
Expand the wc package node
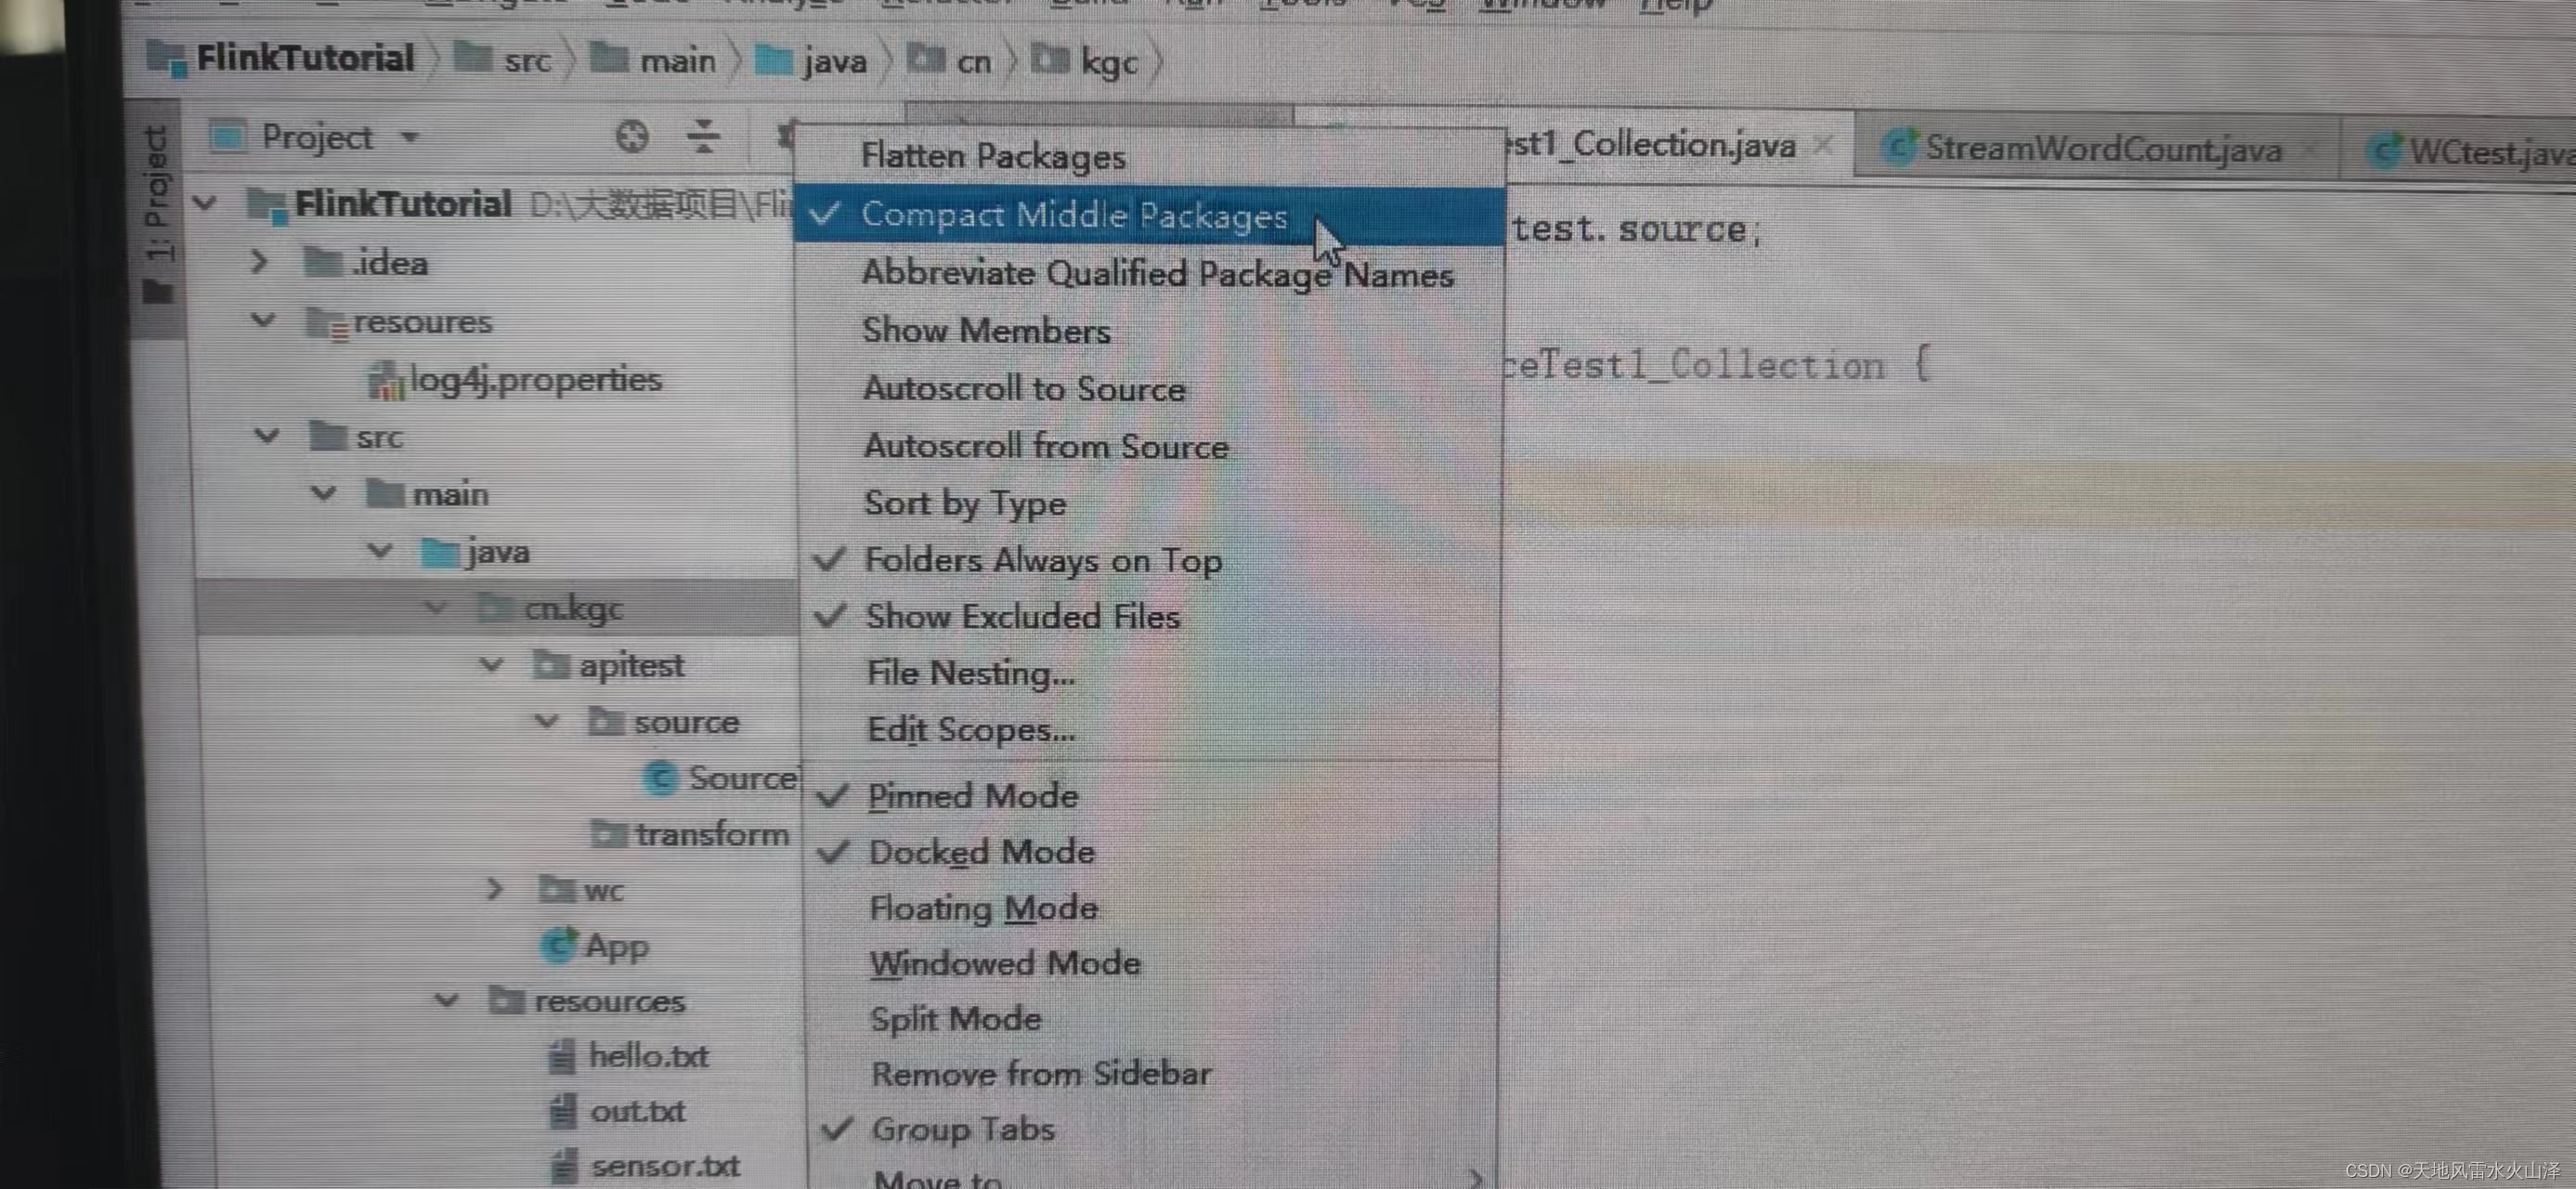click(494, 888)
